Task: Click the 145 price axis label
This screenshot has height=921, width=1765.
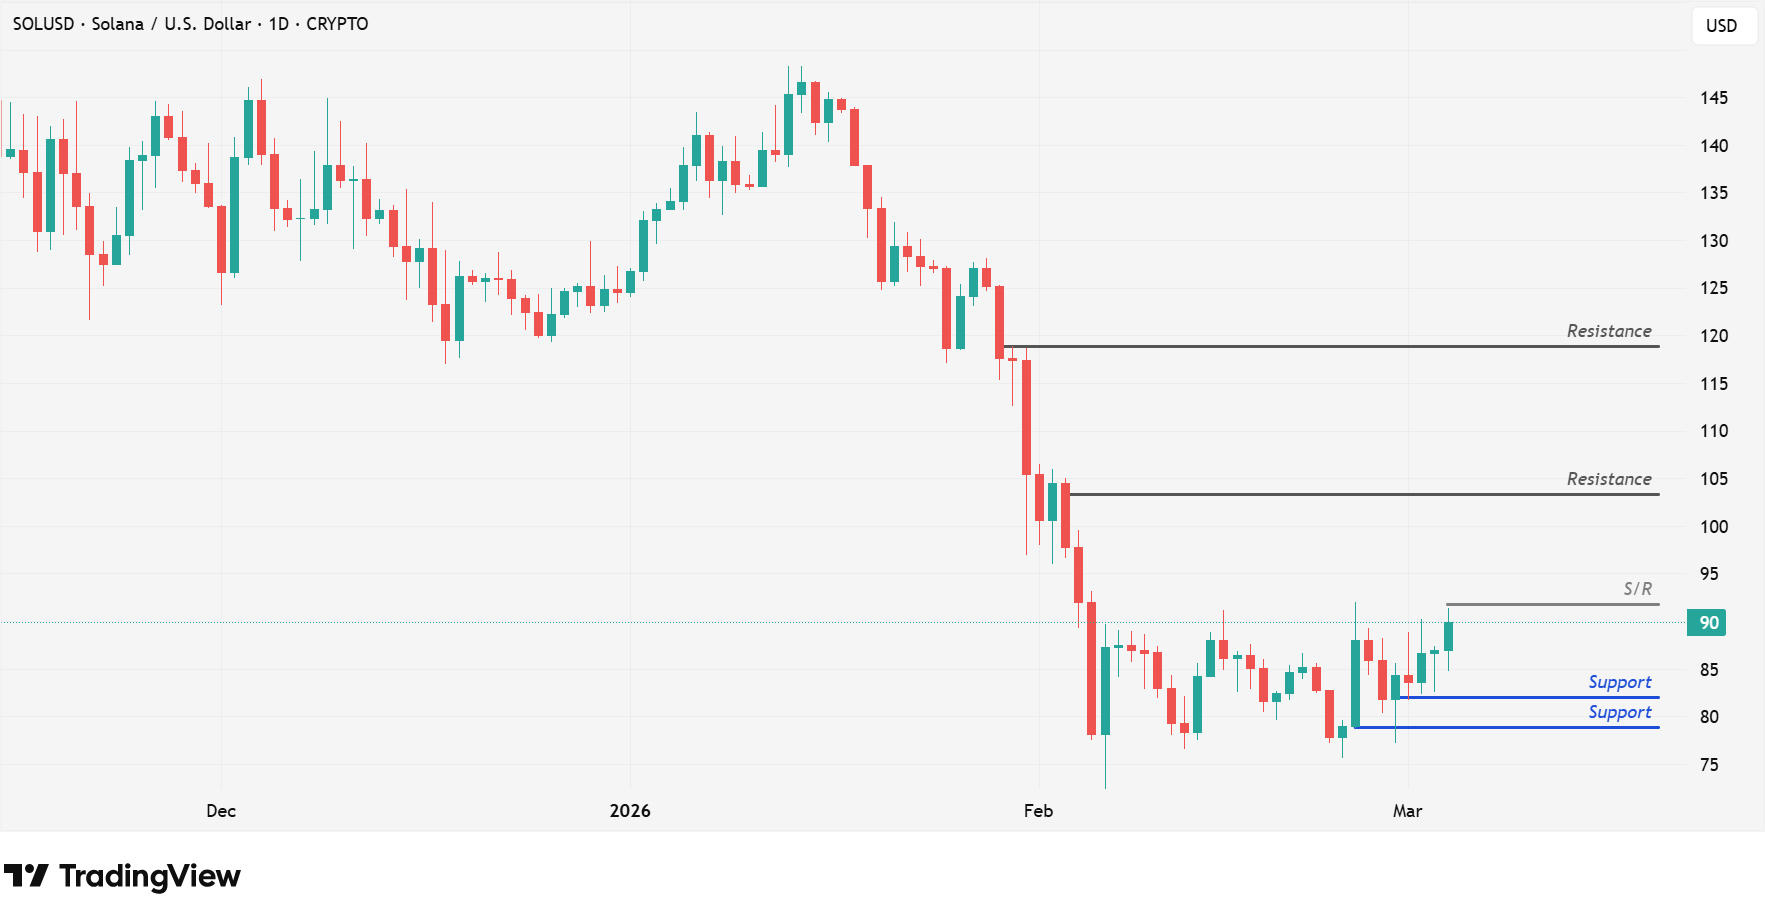Action: (x=1713, y=98)
